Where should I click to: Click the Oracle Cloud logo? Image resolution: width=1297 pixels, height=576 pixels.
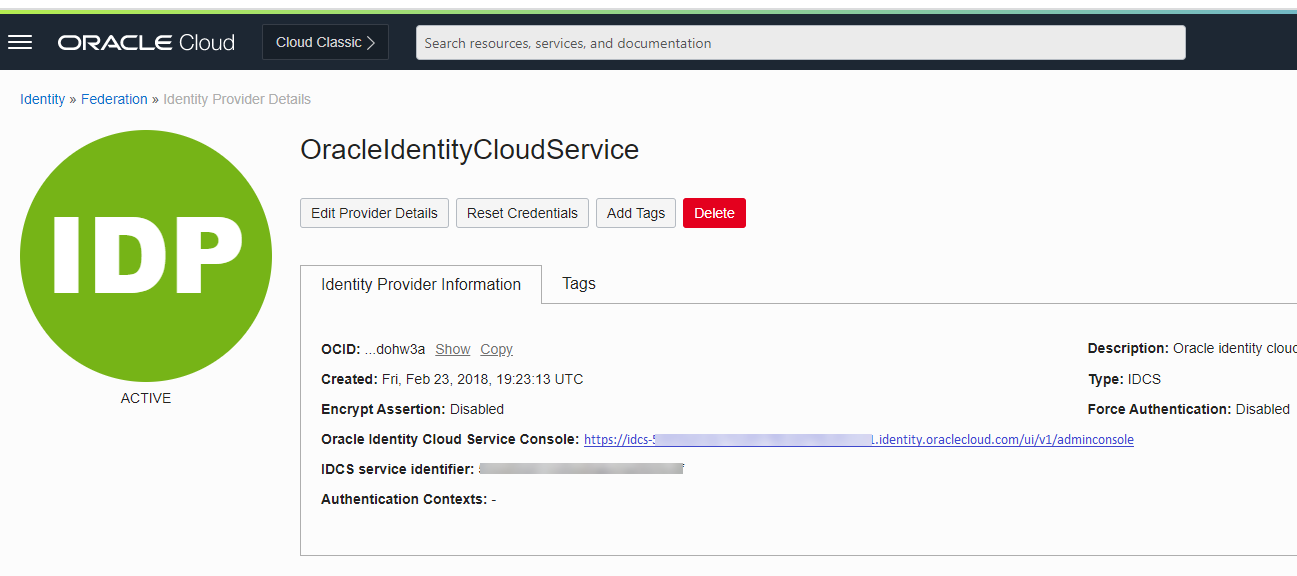coord(146,43)
